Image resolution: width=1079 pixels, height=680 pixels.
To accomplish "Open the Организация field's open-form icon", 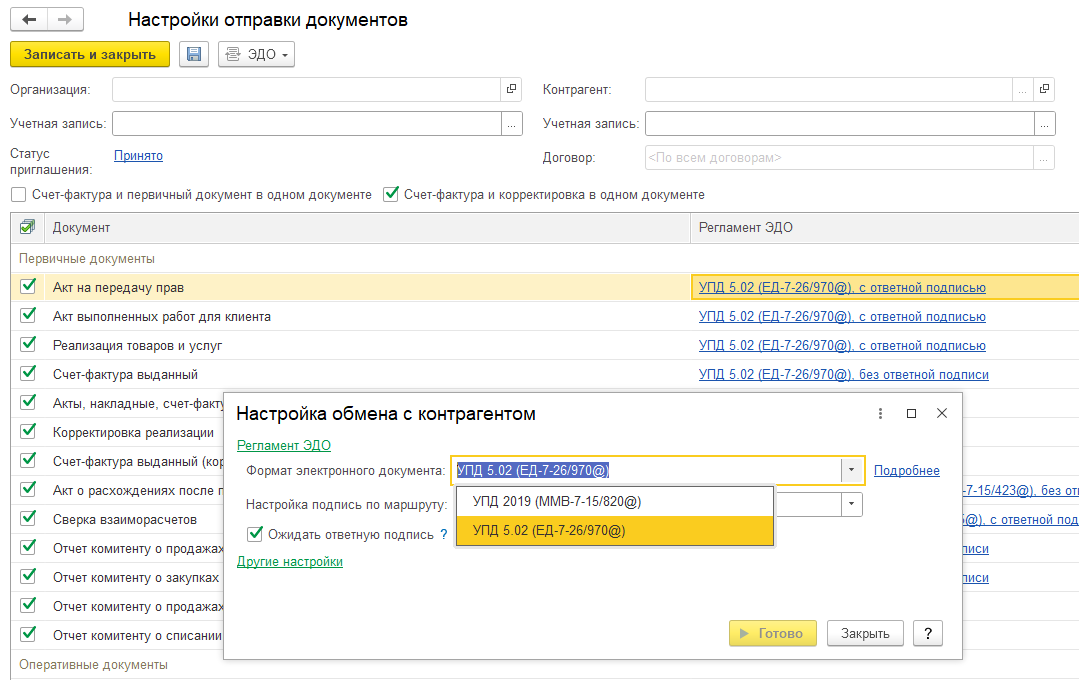I will [512, 90].
